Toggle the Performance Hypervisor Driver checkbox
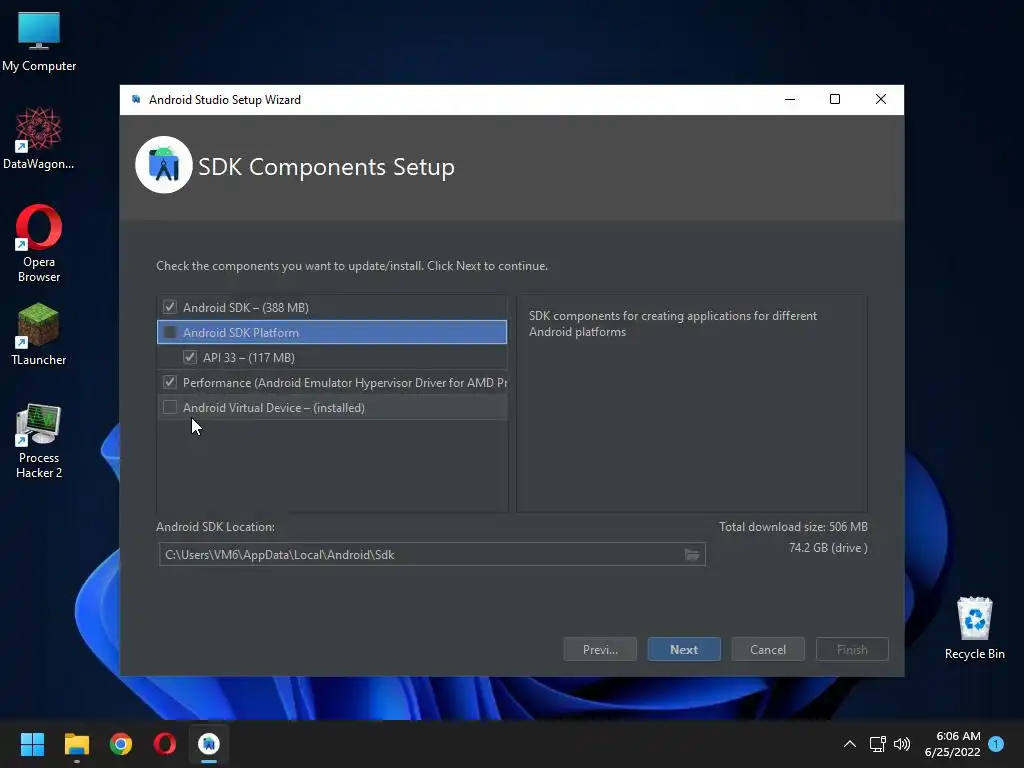This screenshot has height=768, width=1024. 170,382
